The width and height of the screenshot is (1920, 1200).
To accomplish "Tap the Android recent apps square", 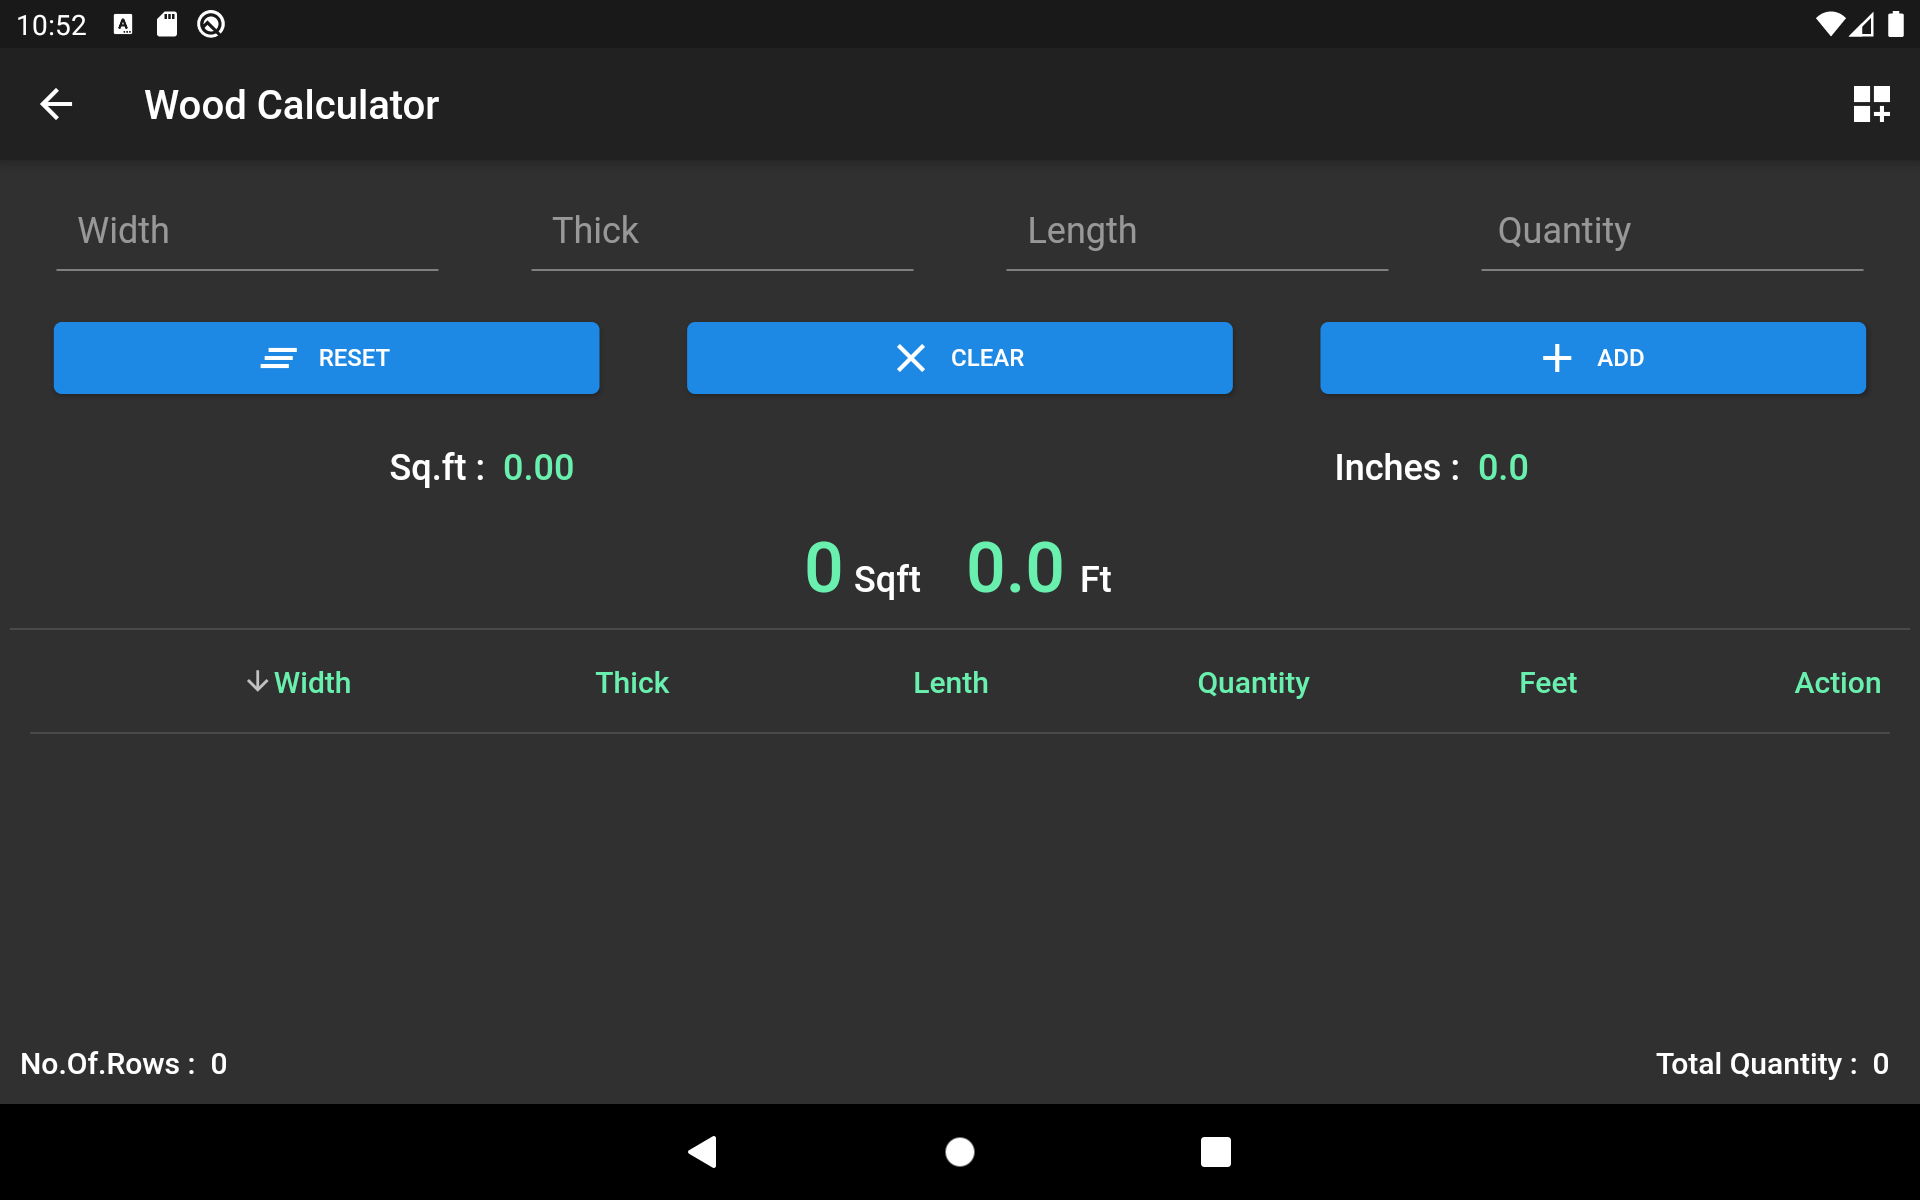I will [x=1215, y=1152].
